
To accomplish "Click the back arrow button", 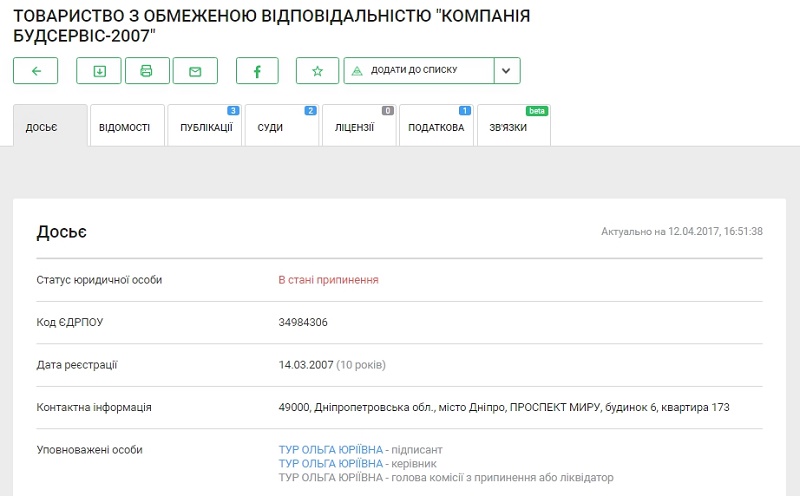I will [x=36, y=71].
